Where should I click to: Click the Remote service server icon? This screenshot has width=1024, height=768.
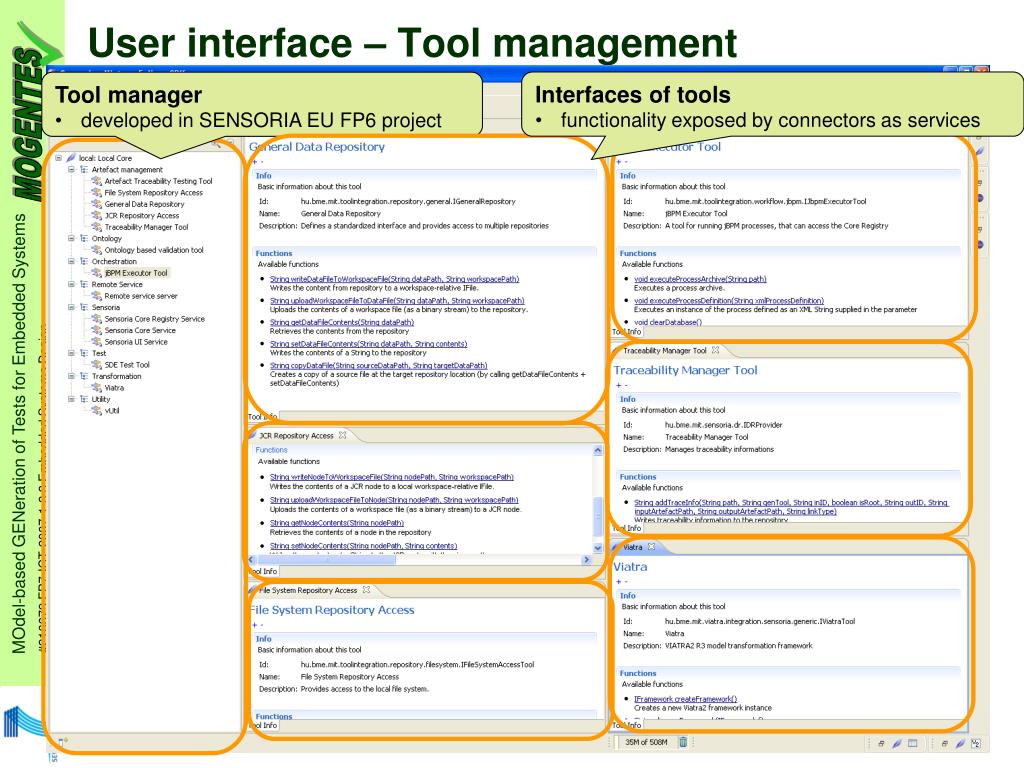pyautogui.click(x=97, y=296)
